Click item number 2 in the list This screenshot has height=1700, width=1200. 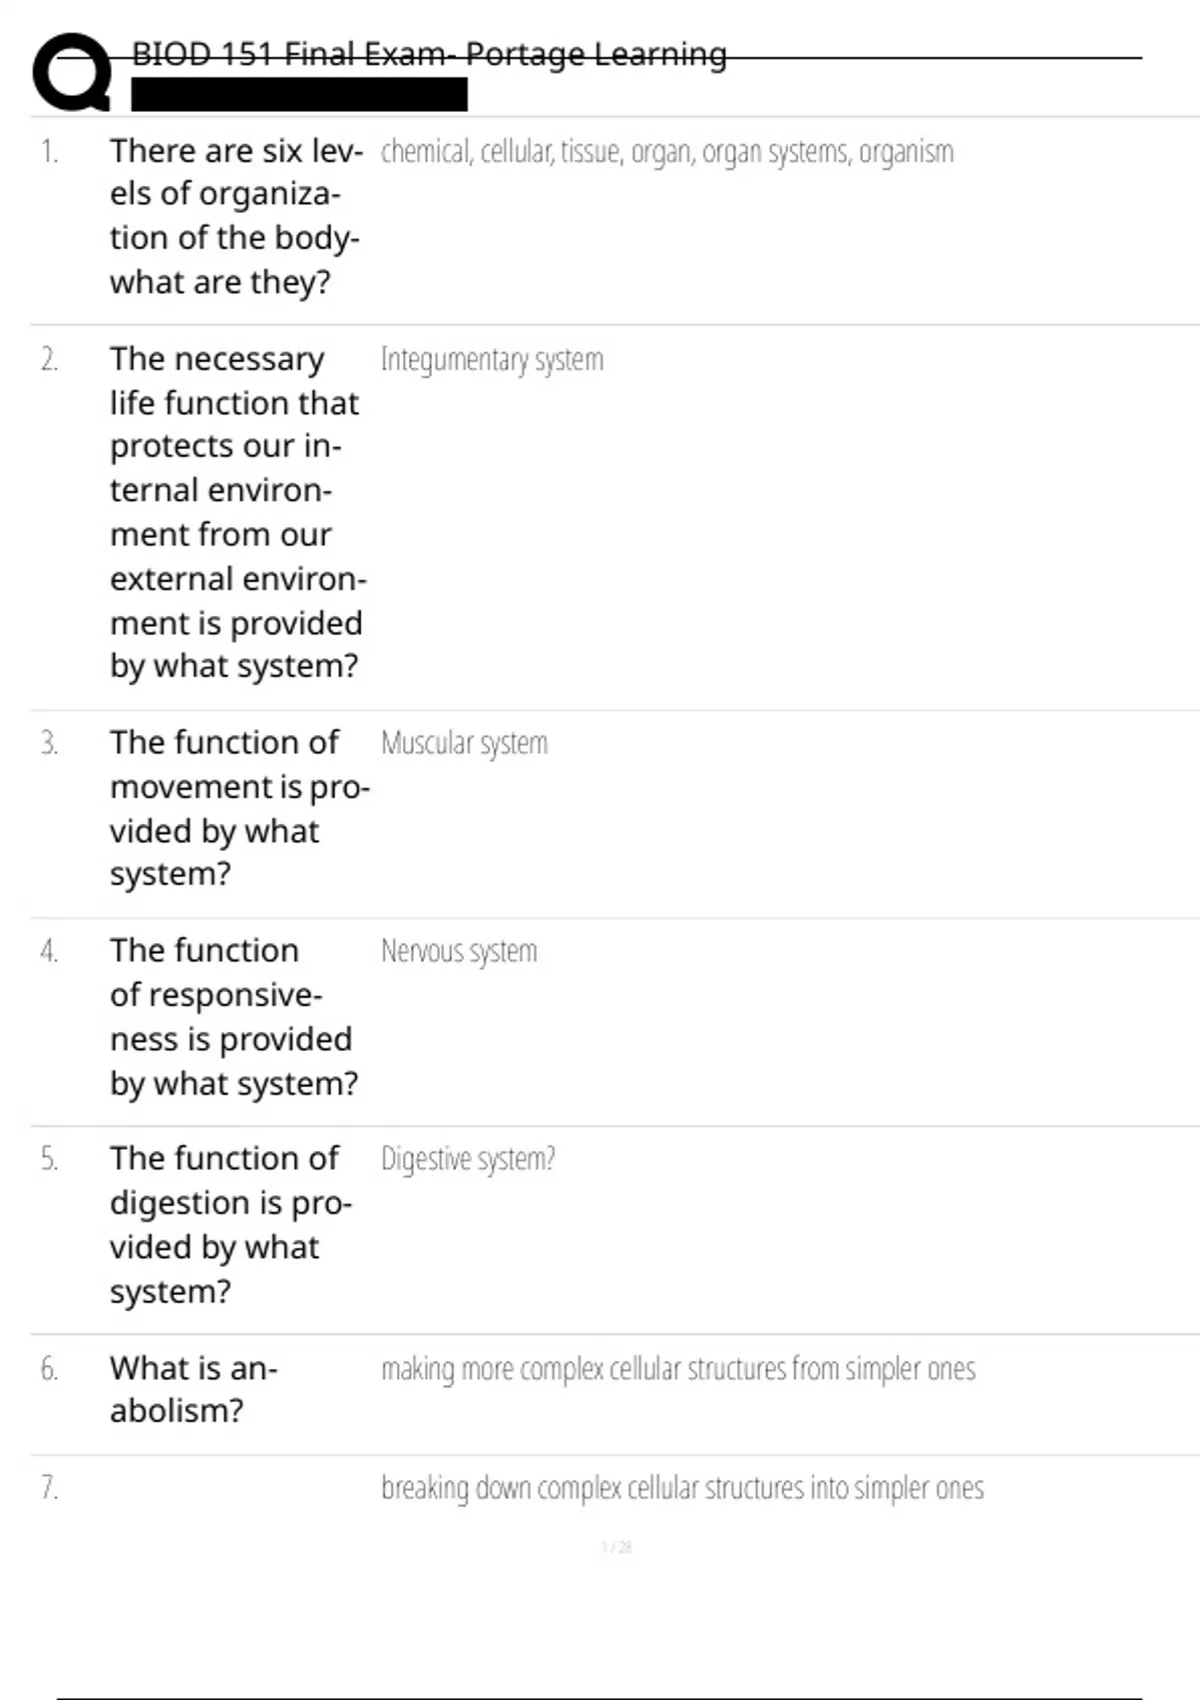pyautogui.click(x=49, y=360)
